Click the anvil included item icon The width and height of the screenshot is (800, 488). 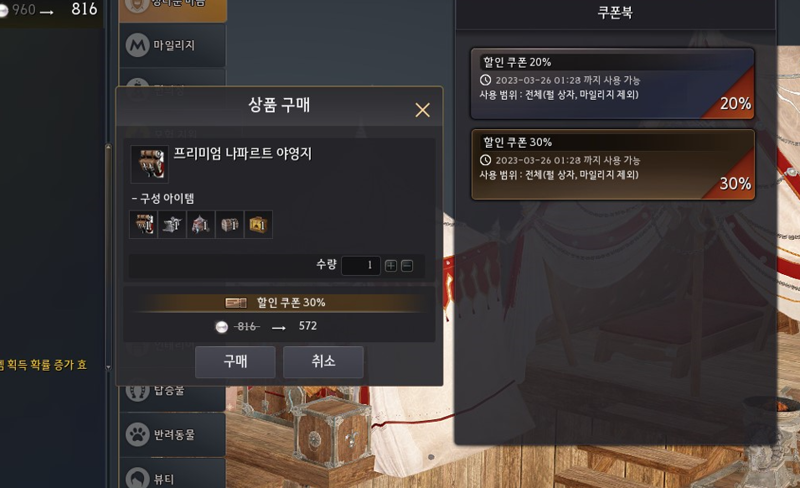point(172,225)
